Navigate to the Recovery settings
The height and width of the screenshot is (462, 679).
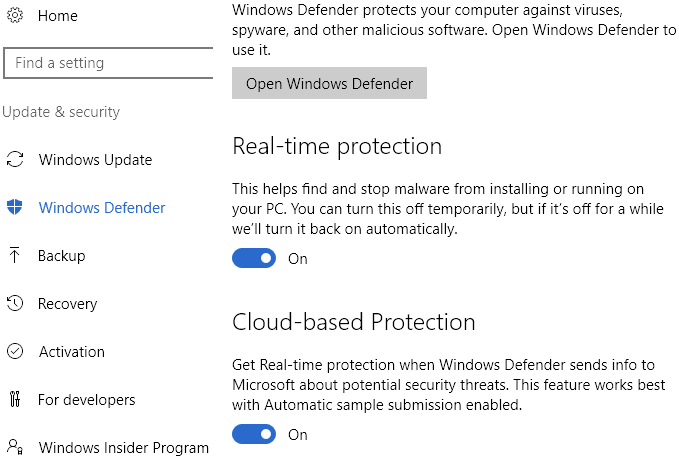(67, 304)
